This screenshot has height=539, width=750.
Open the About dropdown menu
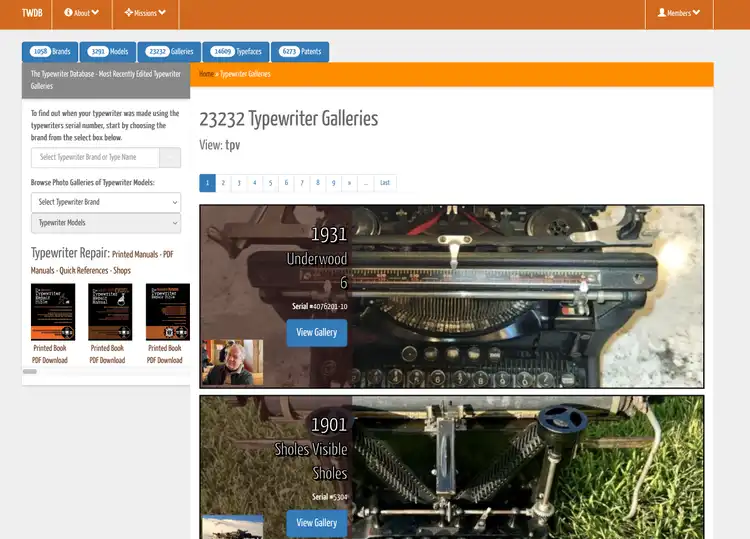click(82, 13)
